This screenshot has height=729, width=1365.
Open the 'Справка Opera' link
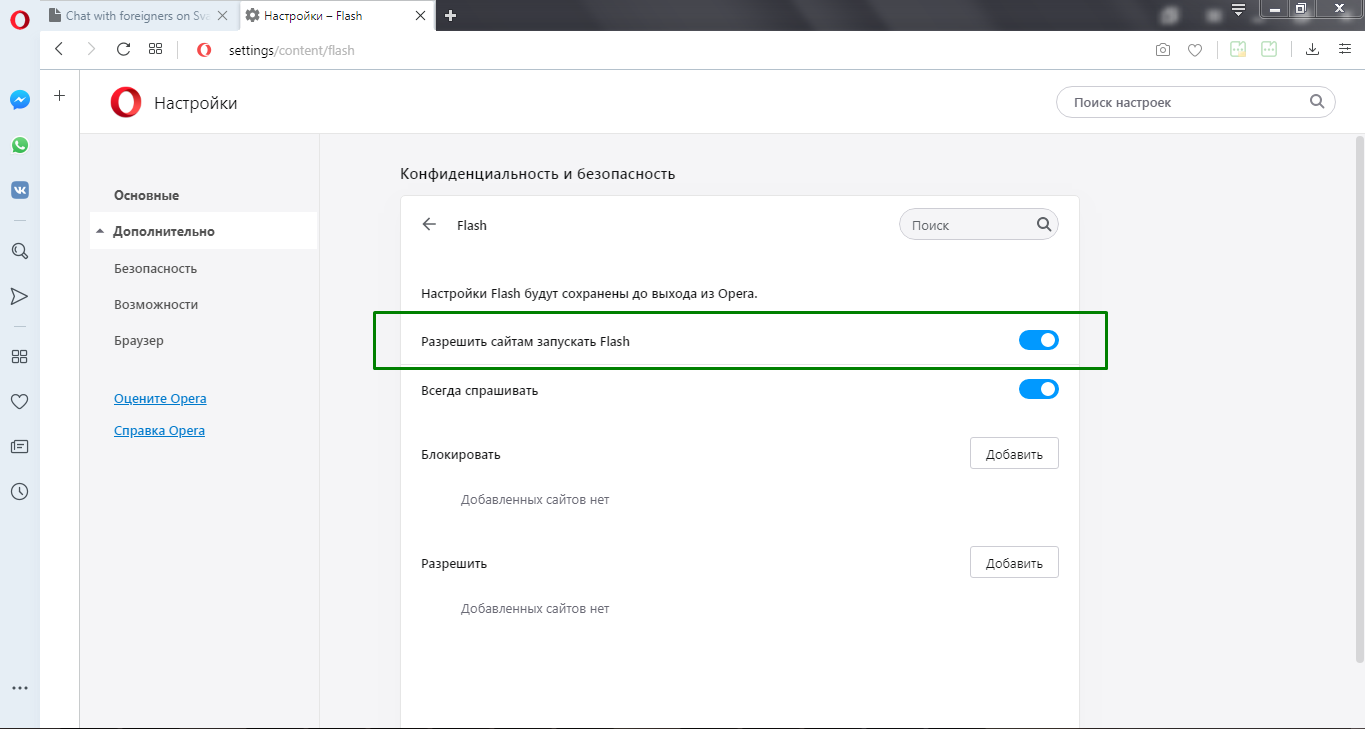(159, 431)
